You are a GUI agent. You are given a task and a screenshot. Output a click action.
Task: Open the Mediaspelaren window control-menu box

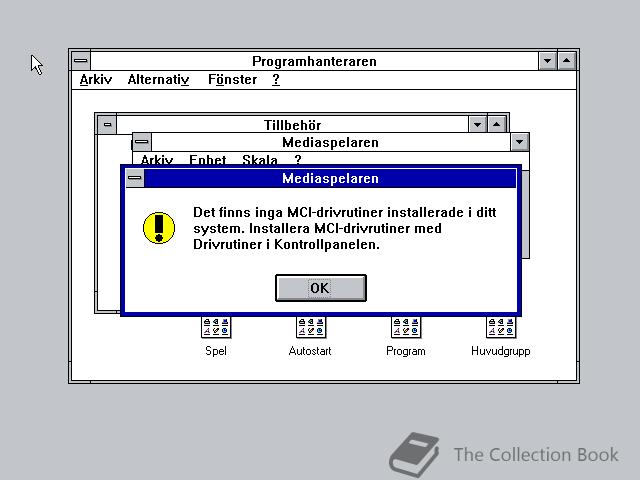[x=142, y=142]
